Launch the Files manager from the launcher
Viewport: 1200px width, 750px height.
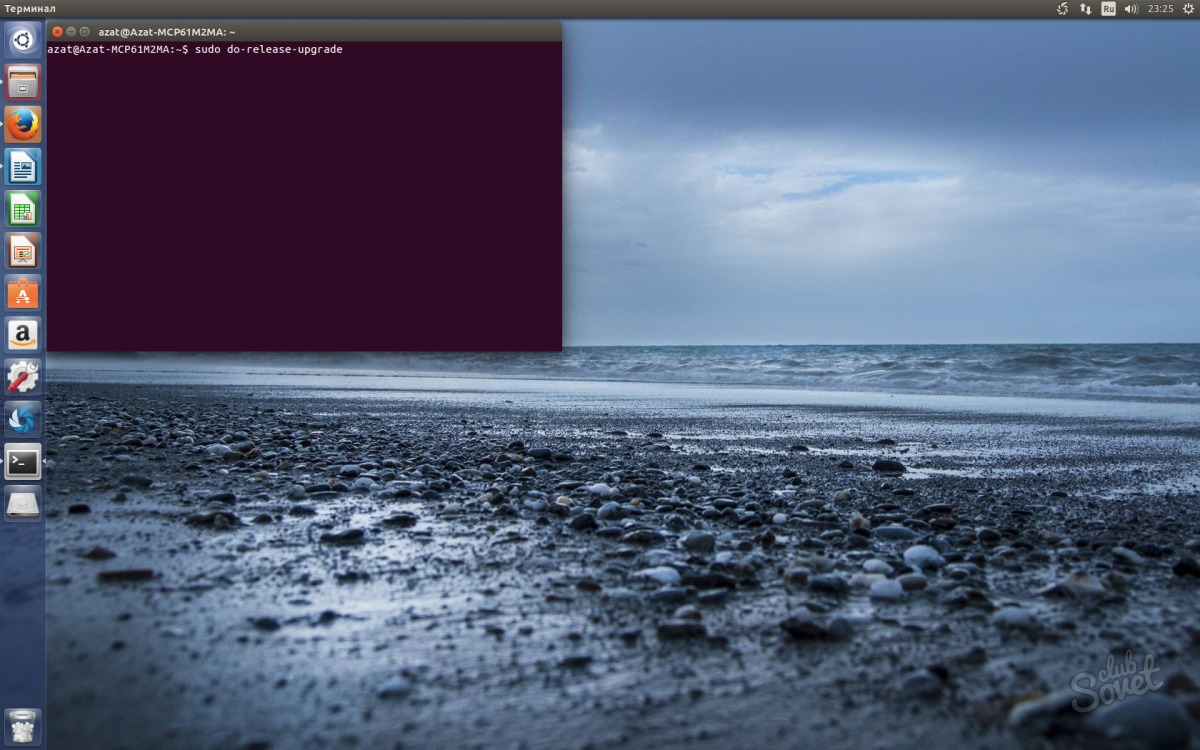tap(22, 82)
